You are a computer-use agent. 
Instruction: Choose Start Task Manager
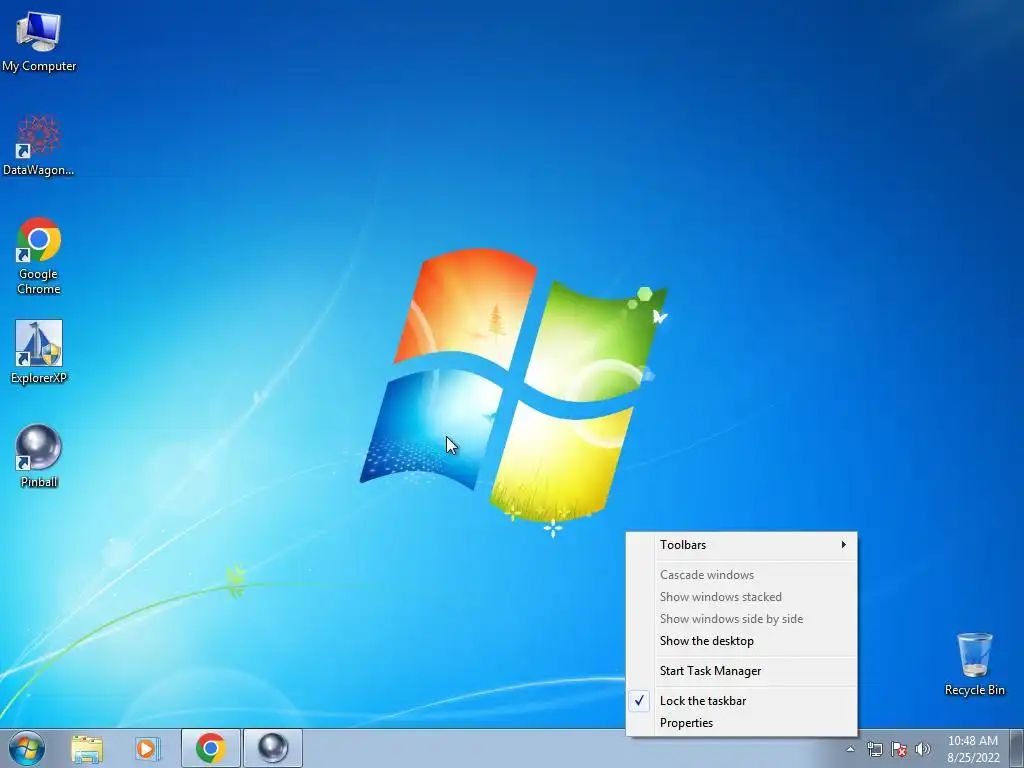click(741, 671)
